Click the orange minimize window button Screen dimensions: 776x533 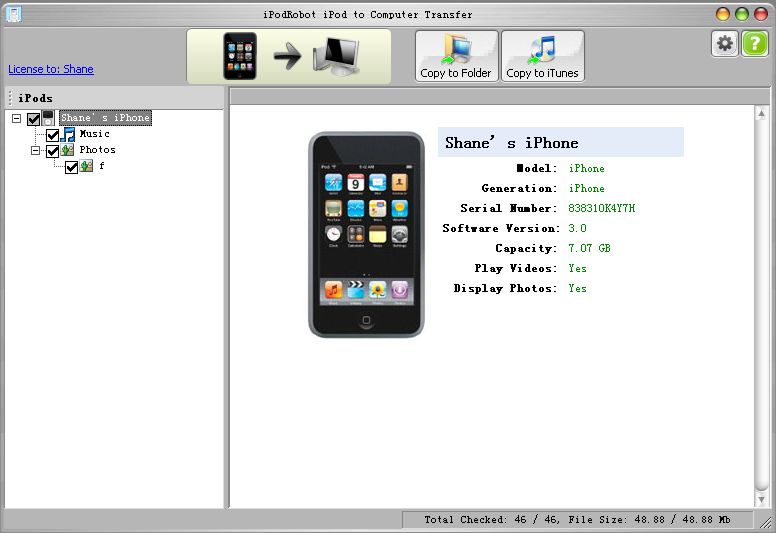tap(723, 14)
